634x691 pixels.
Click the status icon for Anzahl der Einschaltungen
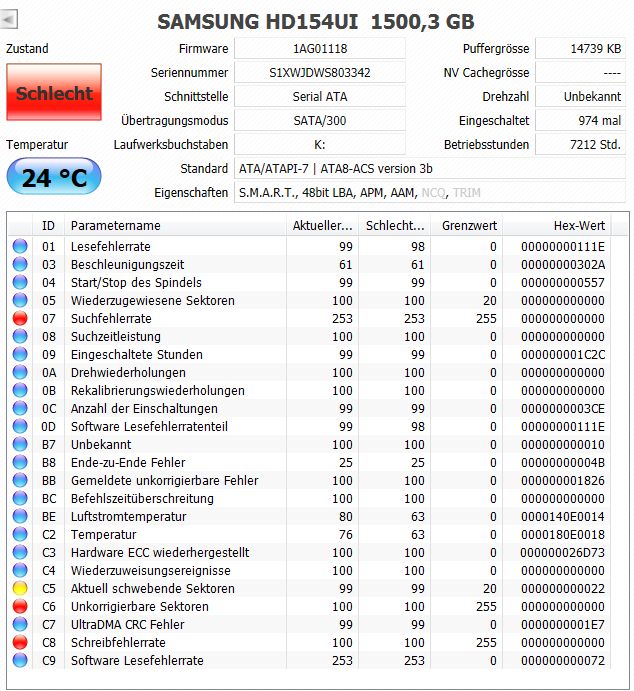pos(20,408)
